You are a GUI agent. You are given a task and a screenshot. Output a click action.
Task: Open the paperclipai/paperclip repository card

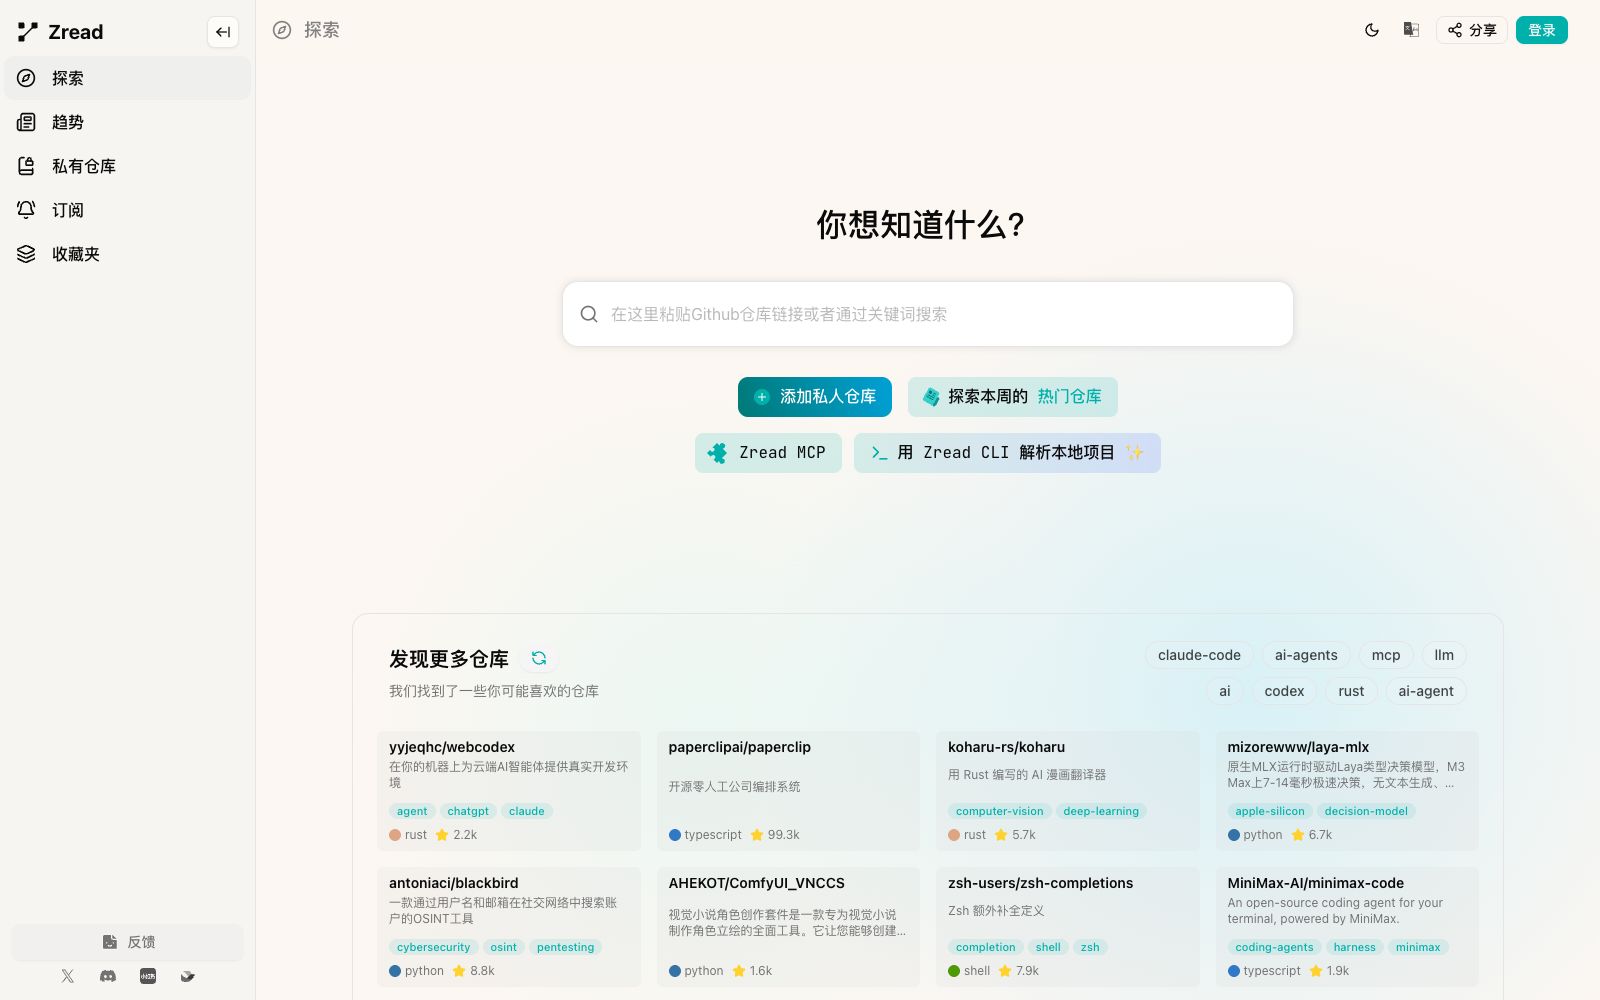point(788,791)
